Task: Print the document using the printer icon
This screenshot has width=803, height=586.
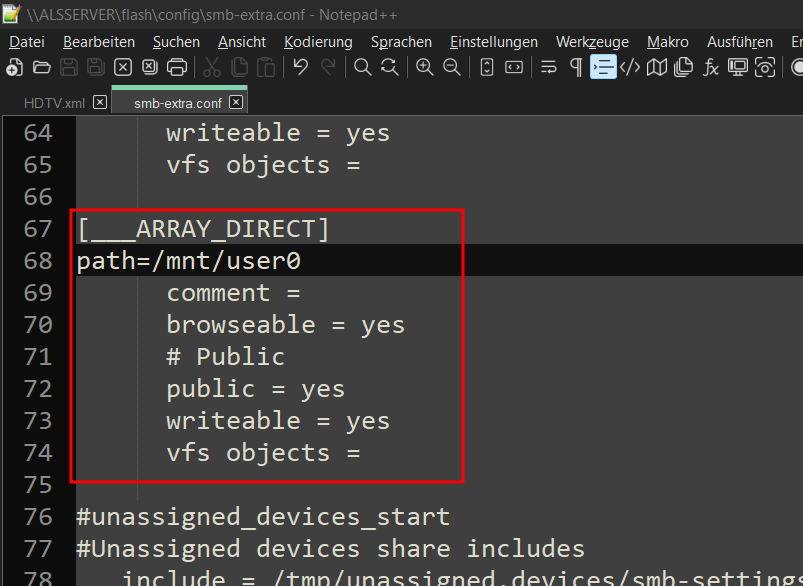Action: [177, 67]
